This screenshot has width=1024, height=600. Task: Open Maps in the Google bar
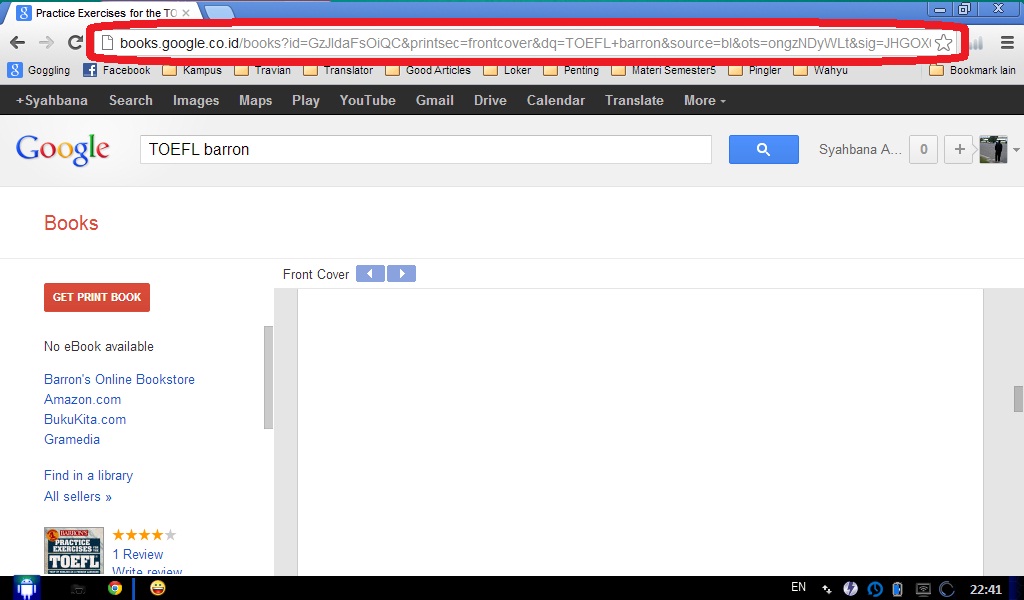(x=255, y=101)
